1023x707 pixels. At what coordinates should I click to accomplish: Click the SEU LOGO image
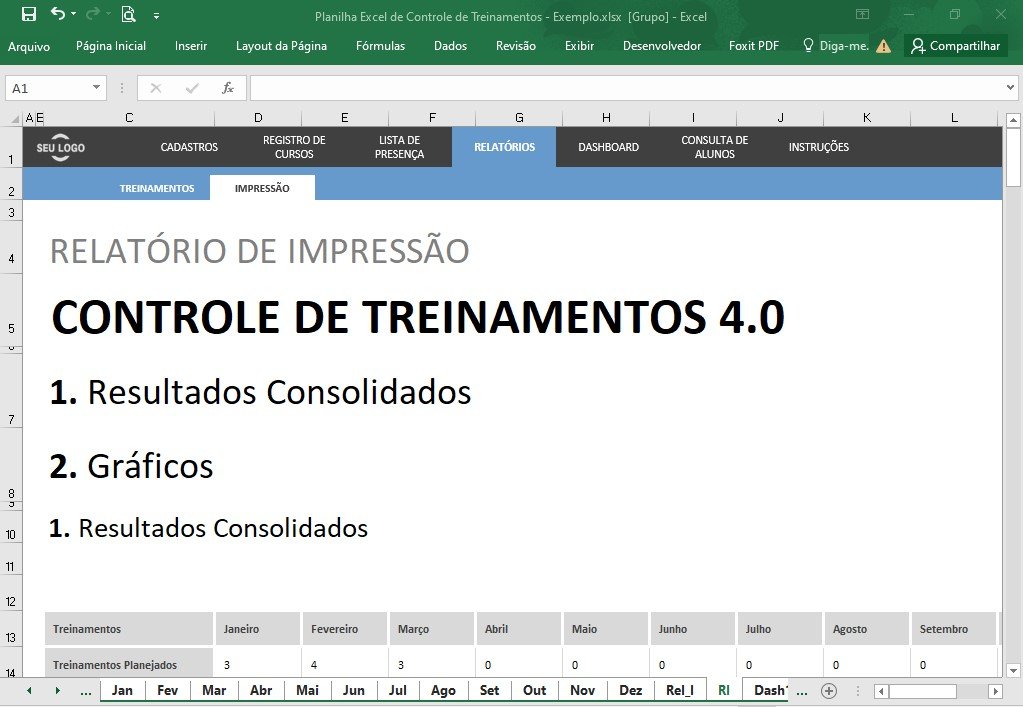click(61, 147)
